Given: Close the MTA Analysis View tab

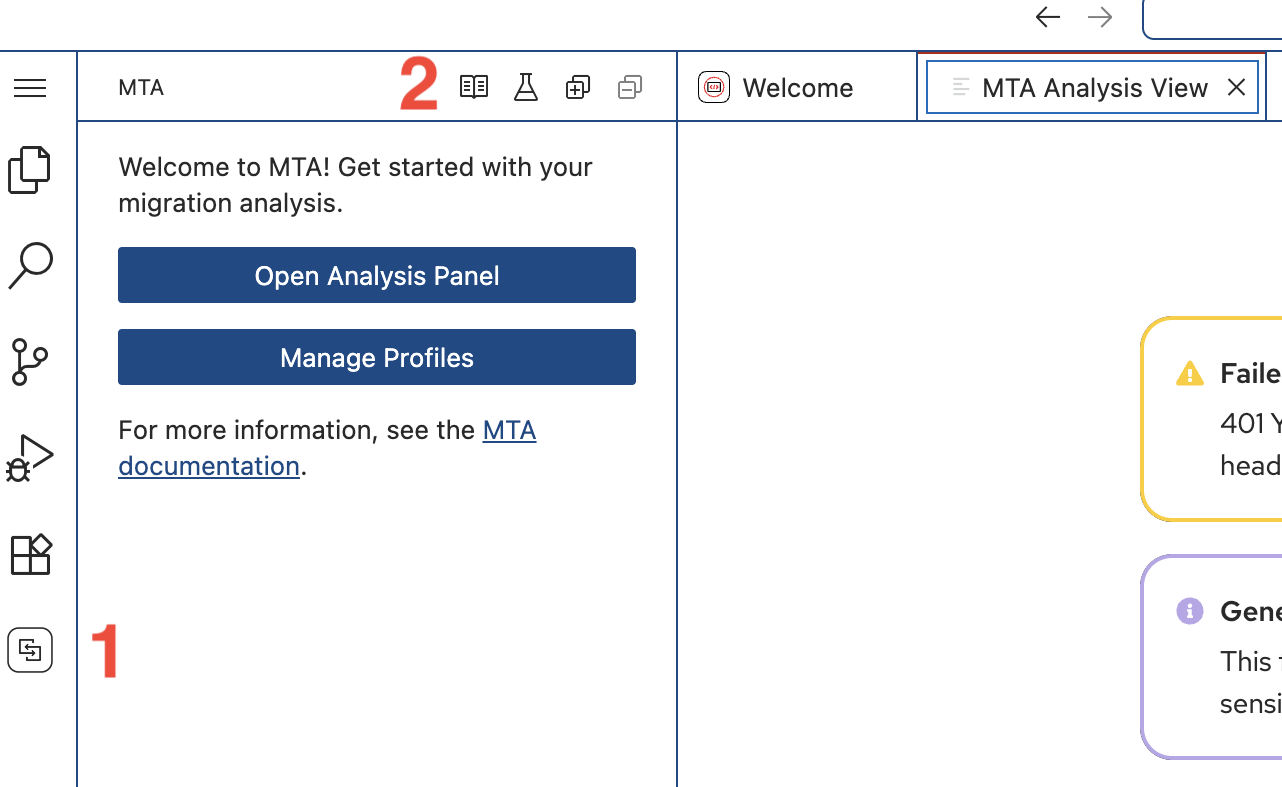Looking at the screenshot, I should (1236, 88).
